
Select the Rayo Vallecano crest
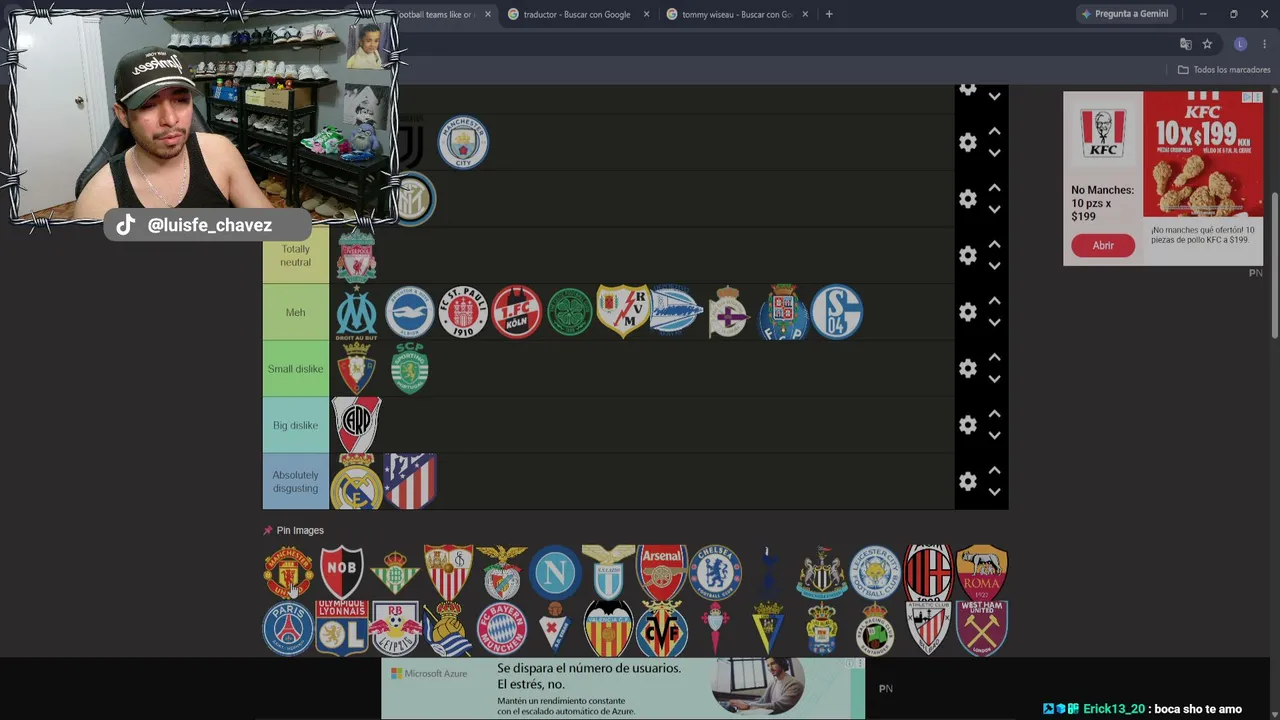click(623, 311)
